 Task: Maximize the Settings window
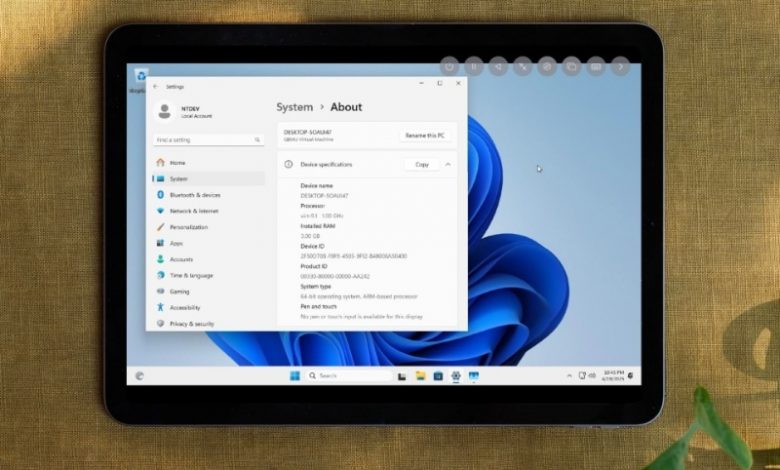point(440,83)
